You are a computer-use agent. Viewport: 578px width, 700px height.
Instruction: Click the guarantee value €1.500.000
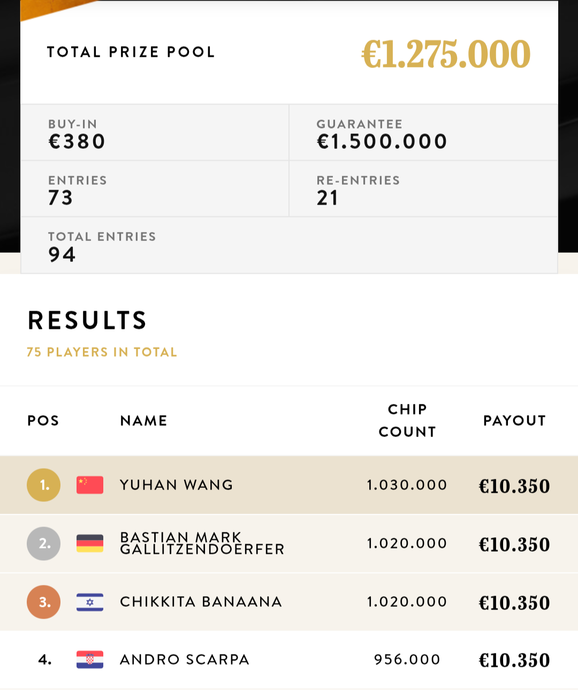pyautogui.click(x=382, y=142)
